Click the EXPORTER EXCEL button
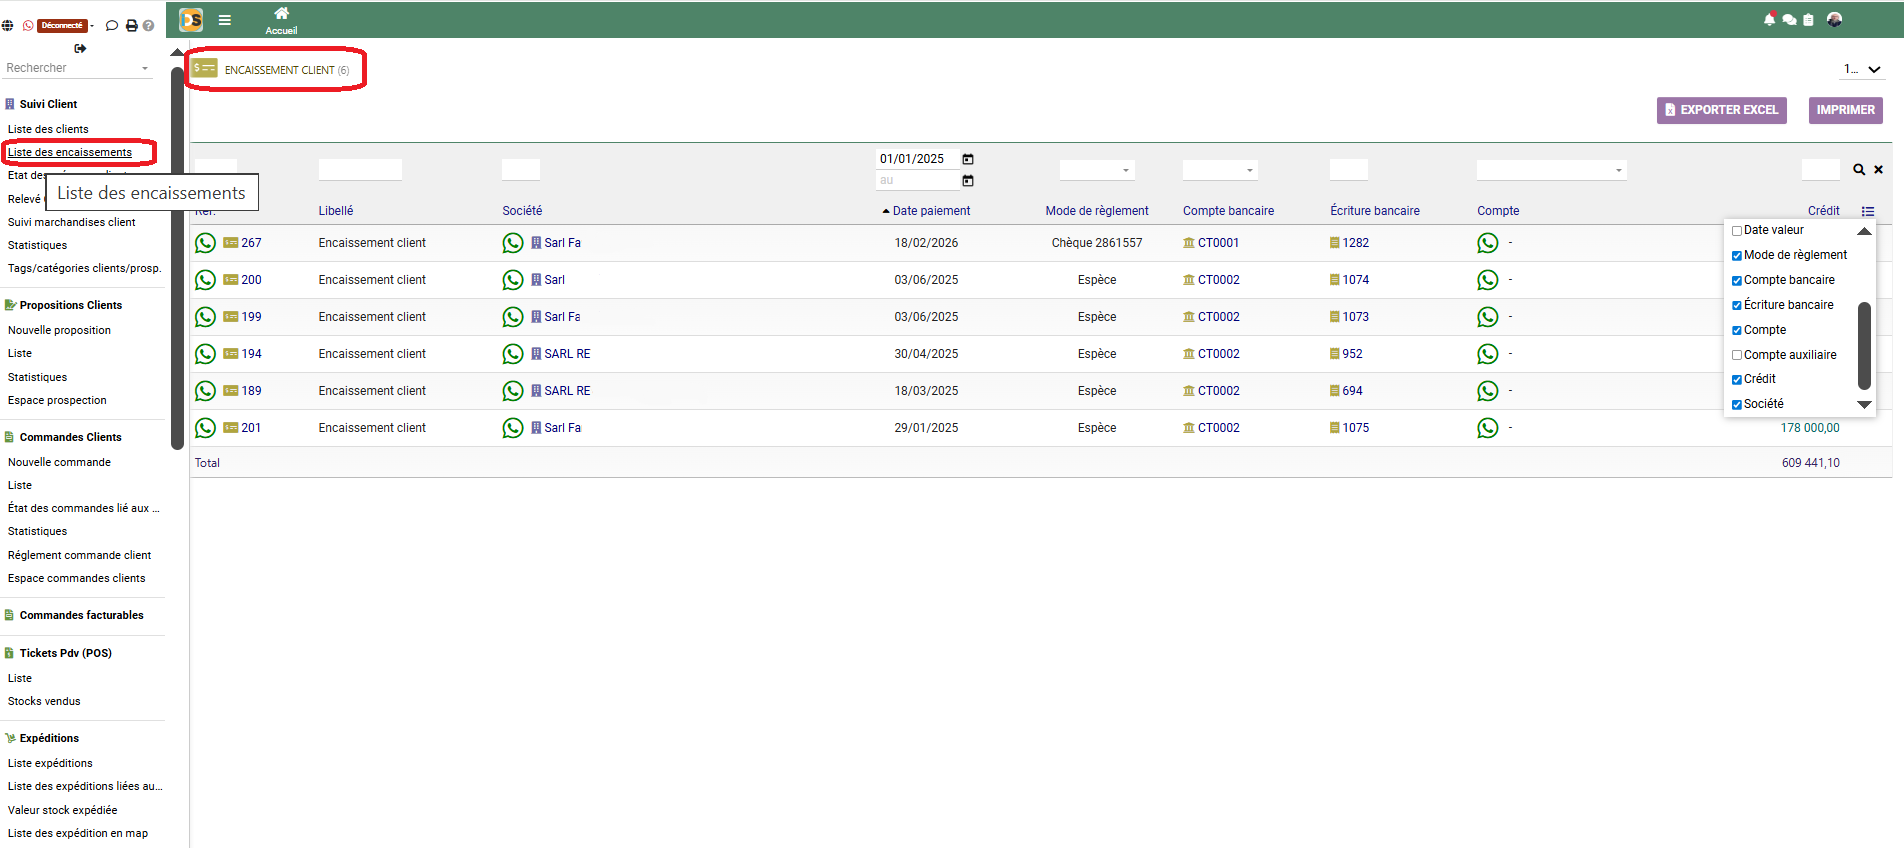Viewport: 1904px width, 848px height. [1720, 110]
